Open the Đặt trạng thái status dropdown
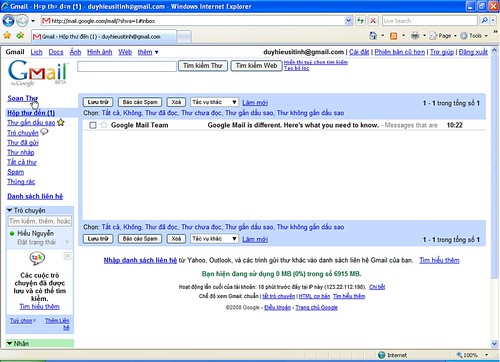Viewport: 500px width, 362px height. tap(67, 242)
